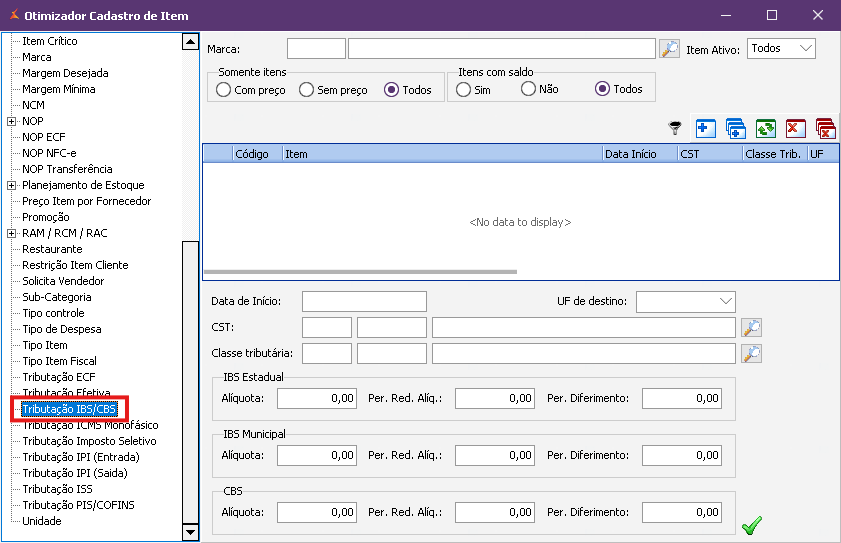Click the blue add single record icon

coord(705,128)
